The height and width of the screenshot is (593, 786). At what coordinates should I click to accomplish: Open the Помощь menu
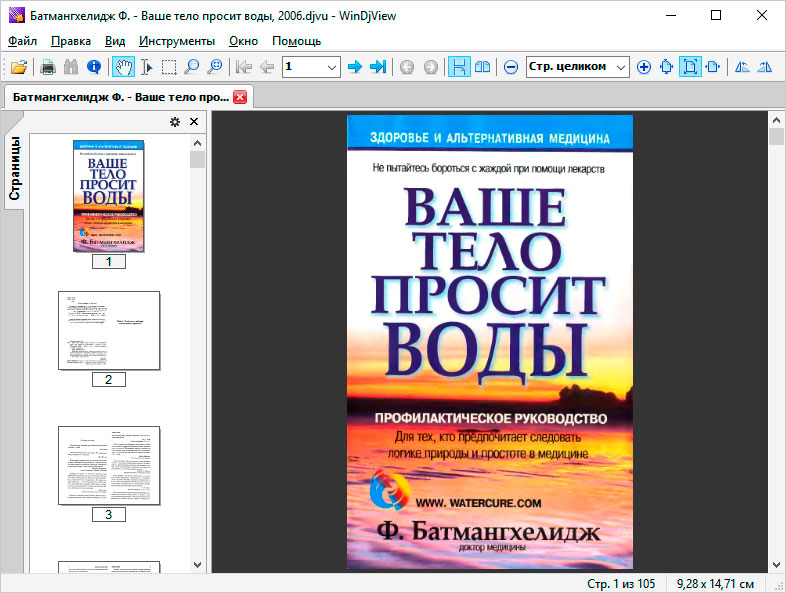pyautogui.click(x=296, y=41)
